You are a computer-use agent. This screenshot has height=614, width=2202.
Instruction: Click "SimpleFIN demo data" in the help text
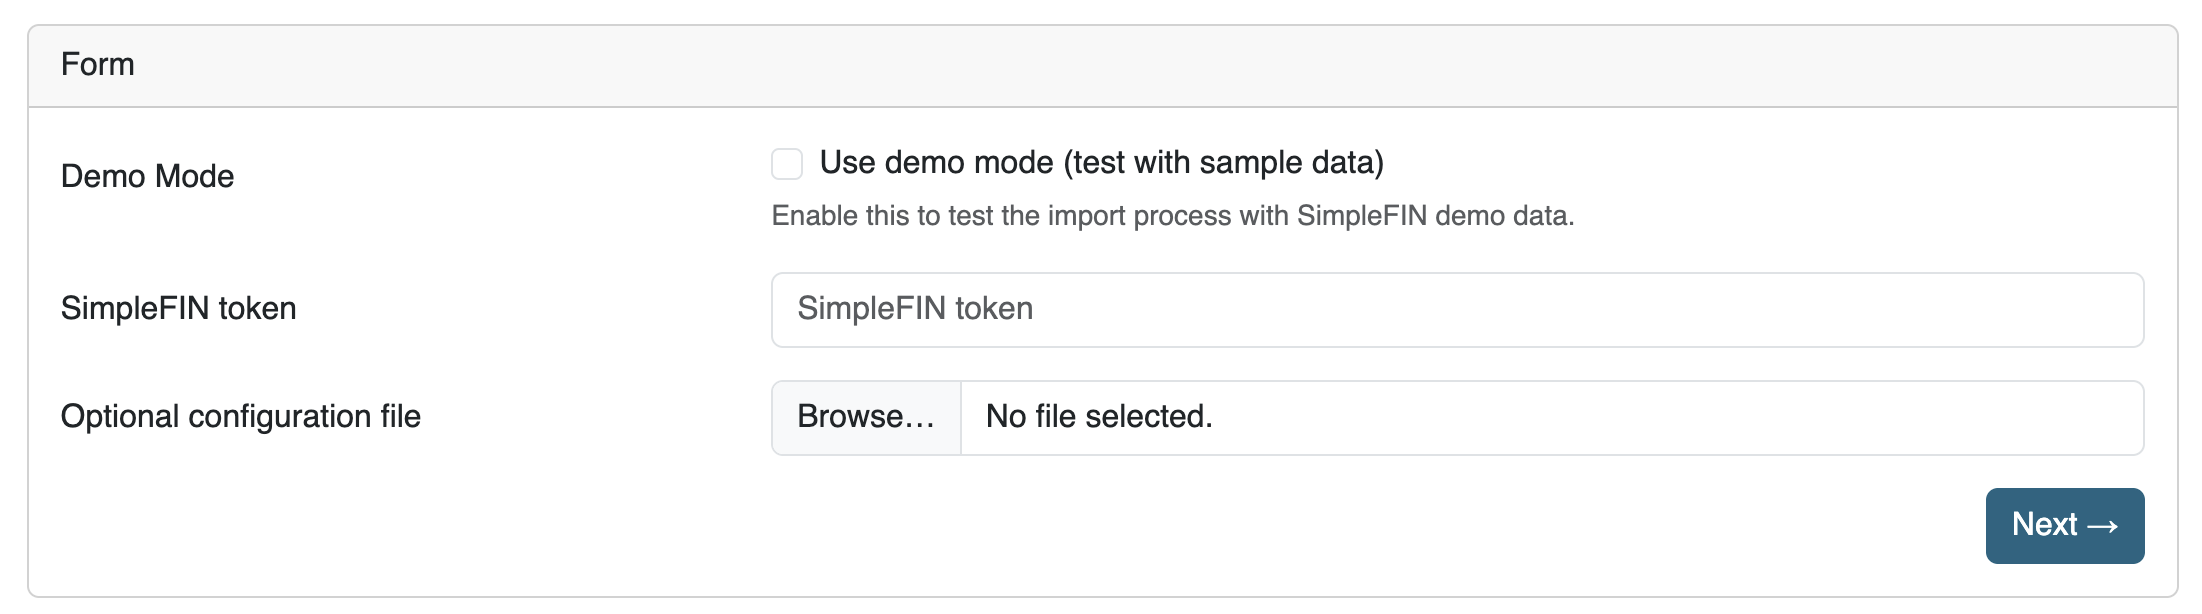click(1432, 216)
